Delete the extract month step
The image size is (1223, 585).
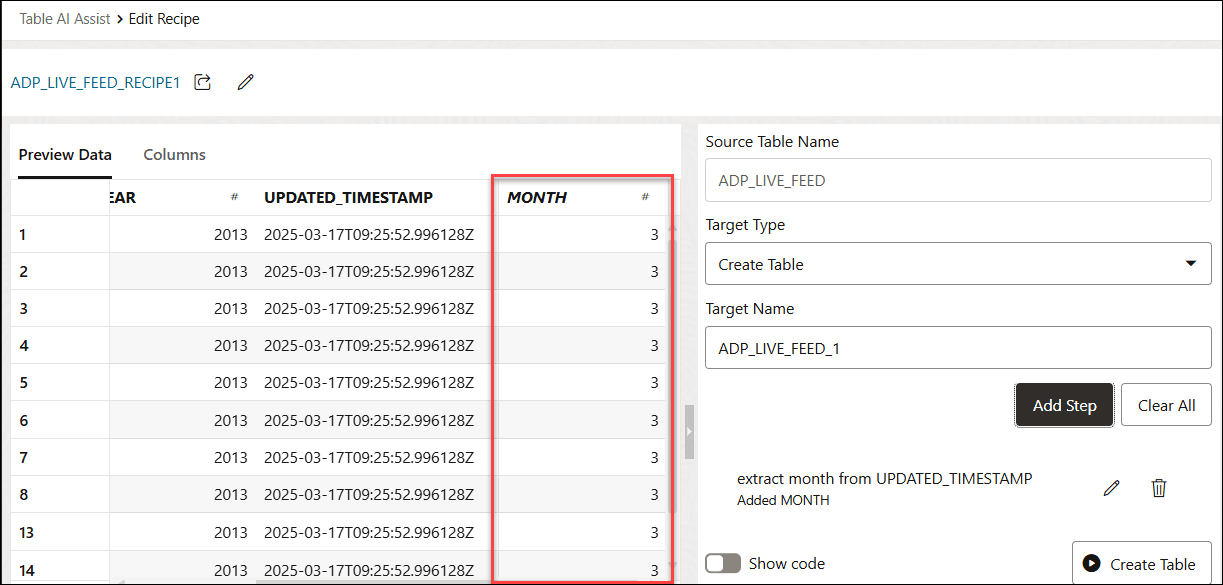click(x=1159, y=488)
